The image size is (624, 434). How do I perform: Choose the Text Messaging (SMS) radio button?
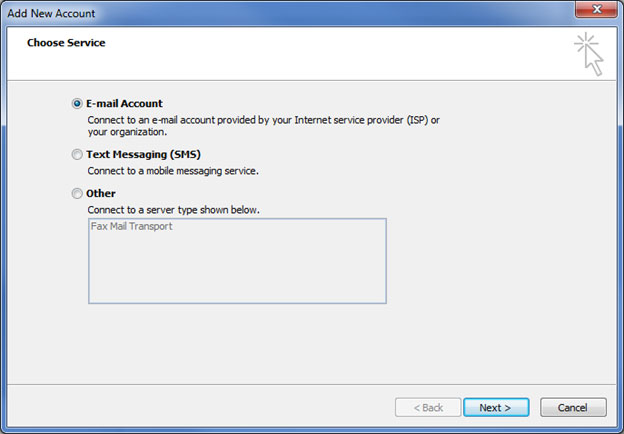[x=77, y=154]
